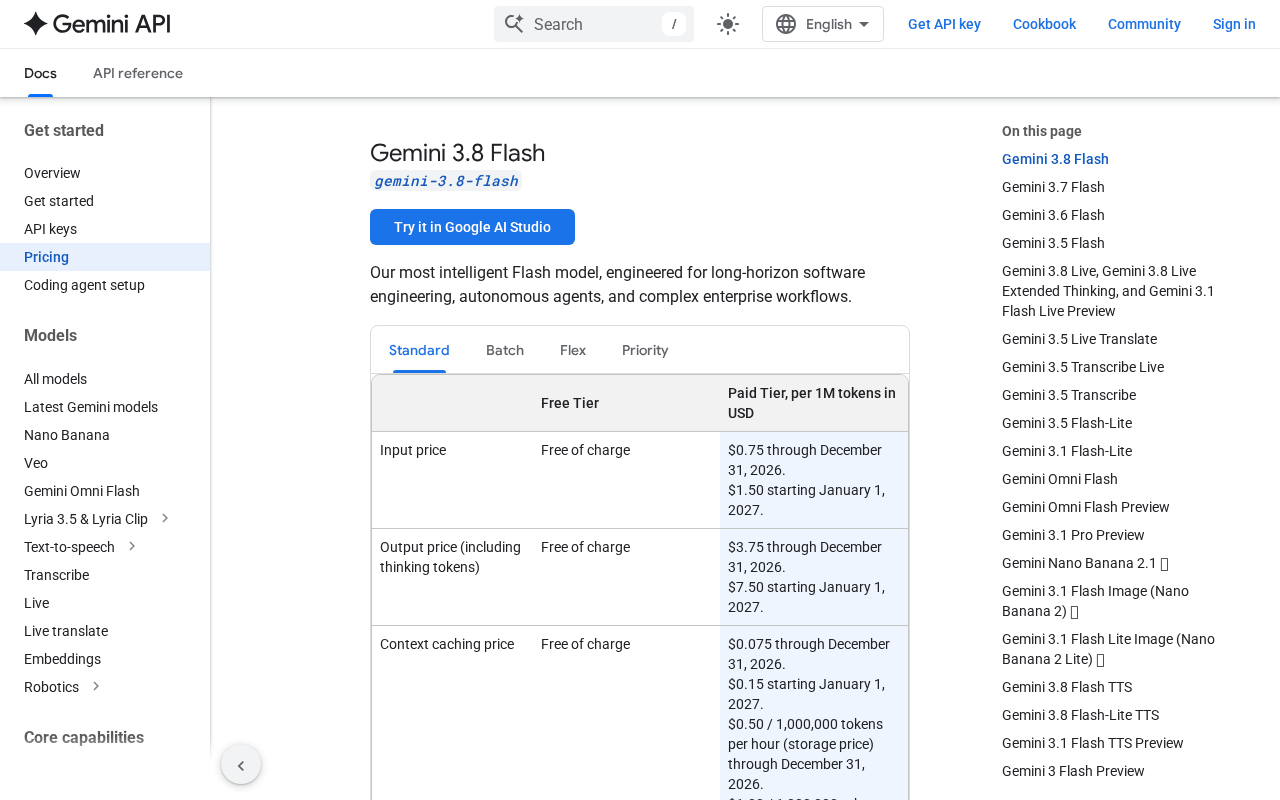Open Overview in the sidebar

click(x=52, y=173)
